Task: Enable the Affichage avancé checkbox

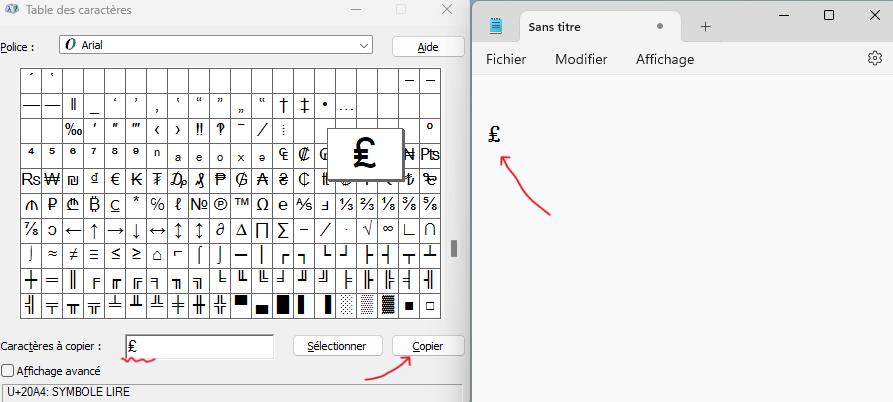Action: pos(8,371)
